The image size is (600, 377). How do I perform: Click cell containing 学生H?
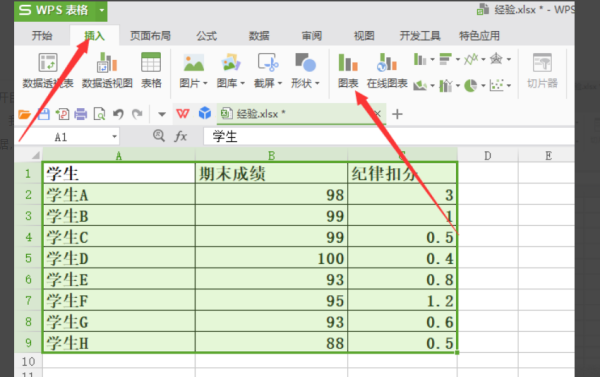[x=119, y=343]
